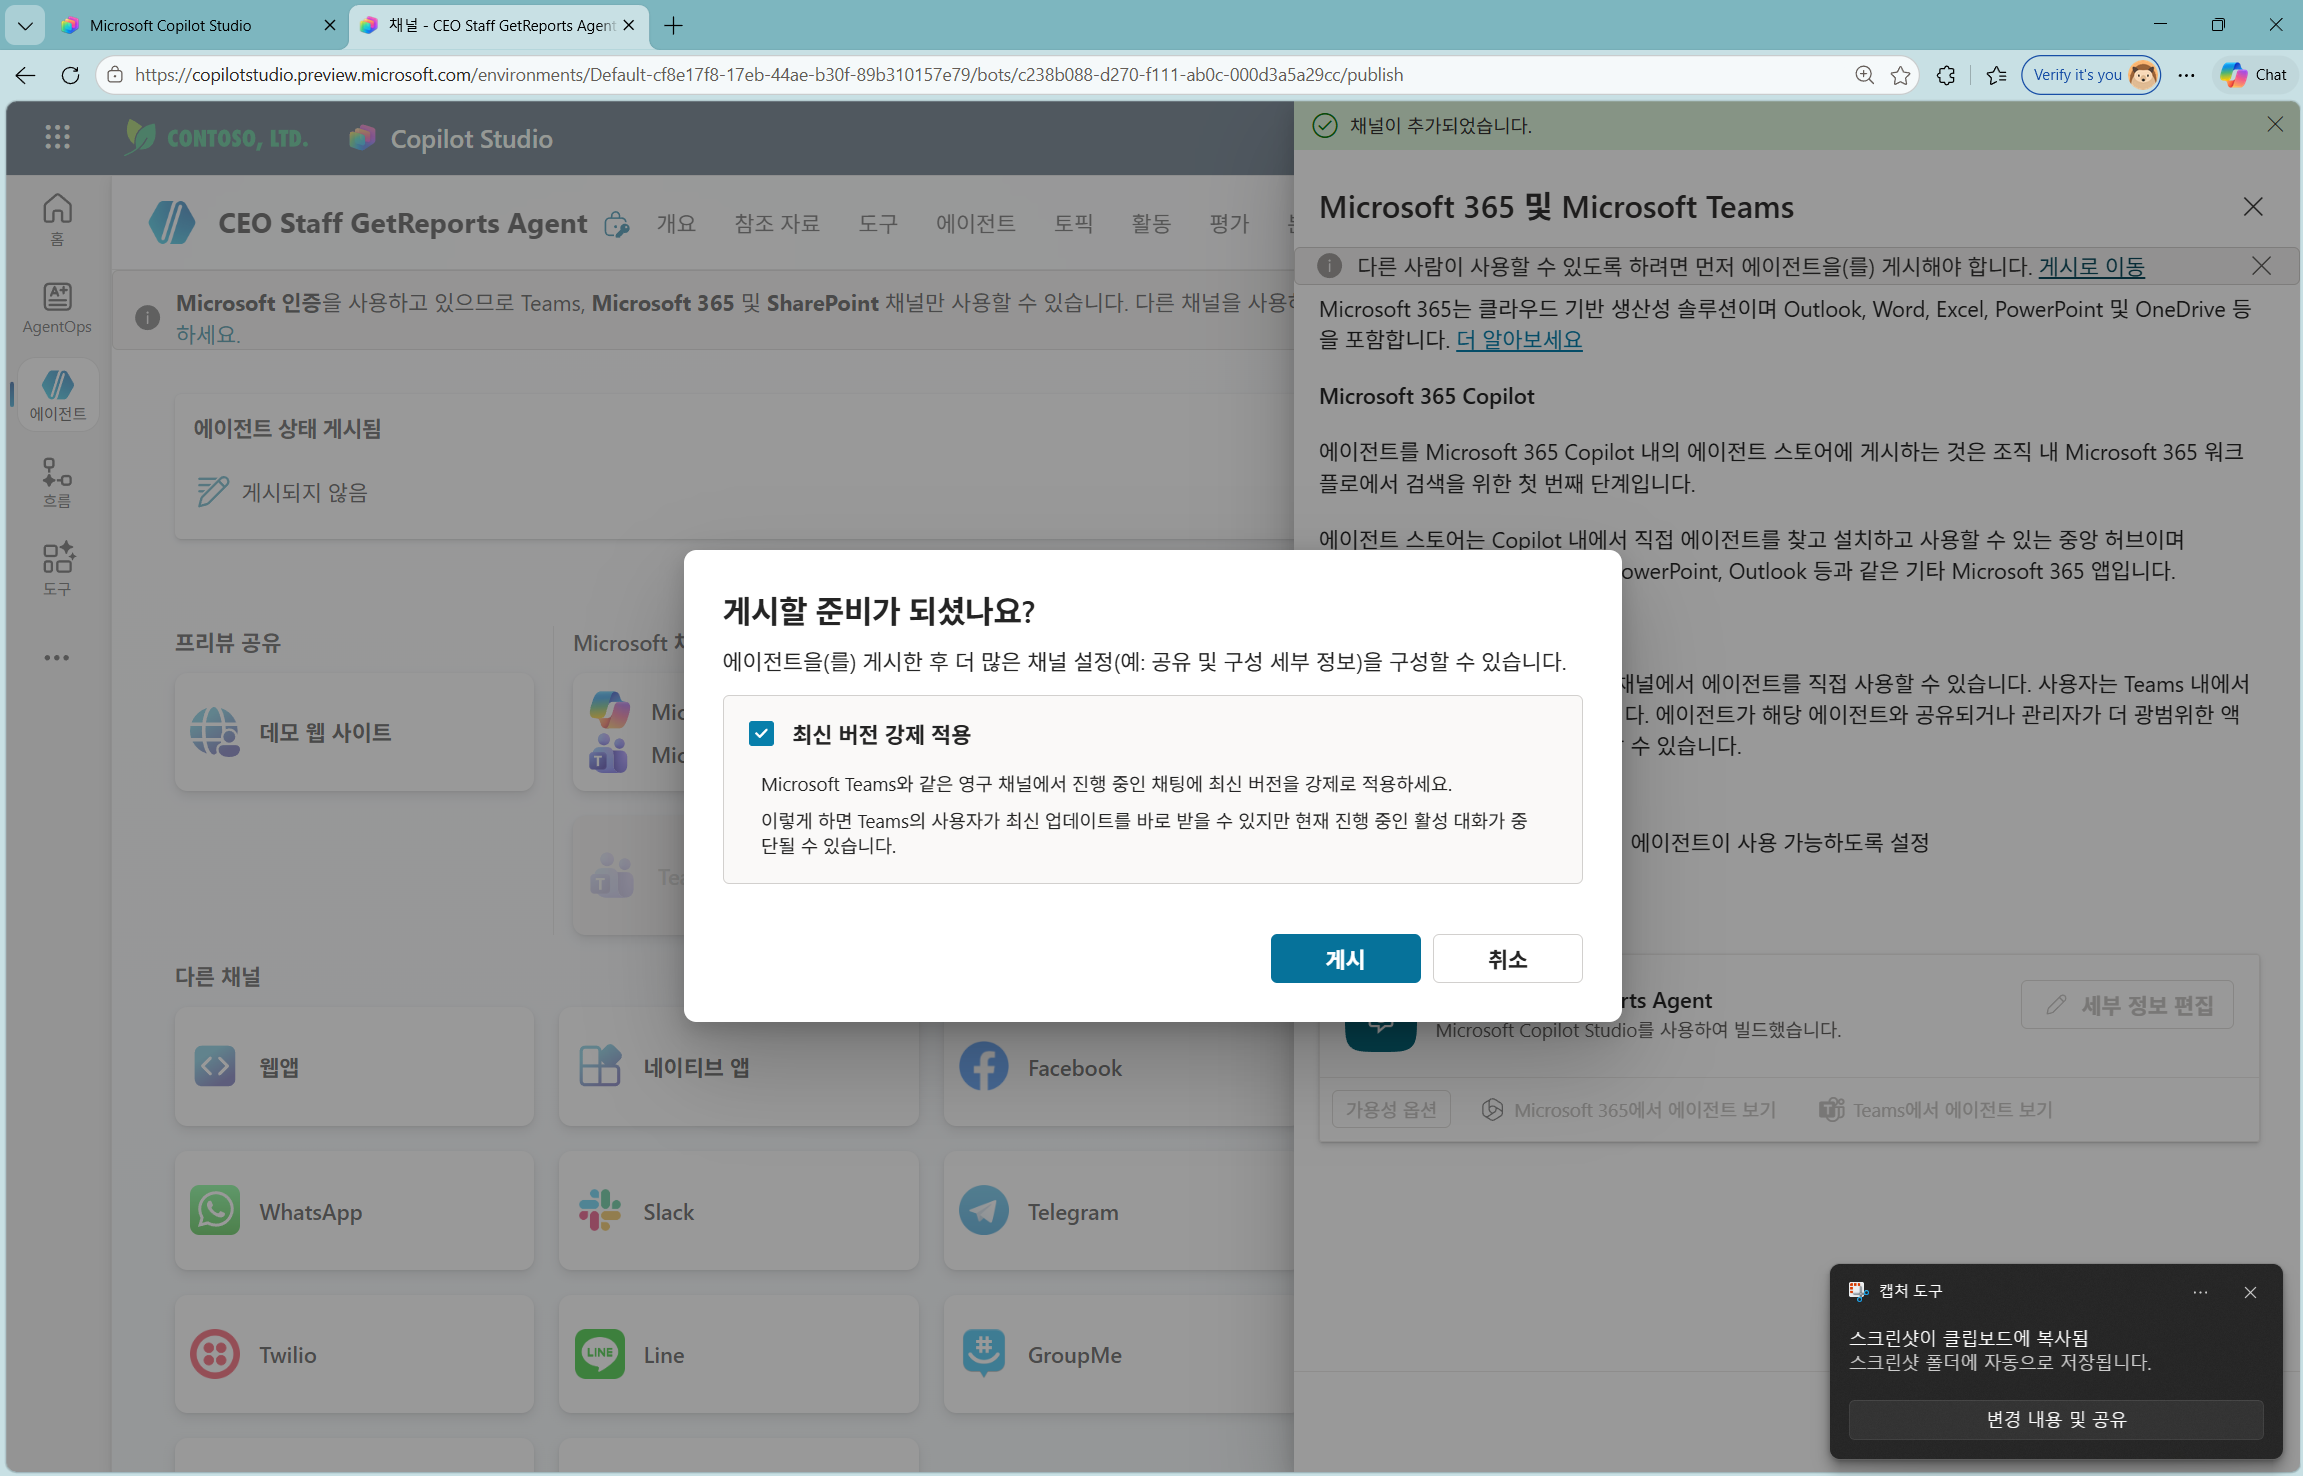Uncheck the 최신 버전 강제 적용 checkbox
Screen dimensions: 2303x1476
click(x=761, y=734)
